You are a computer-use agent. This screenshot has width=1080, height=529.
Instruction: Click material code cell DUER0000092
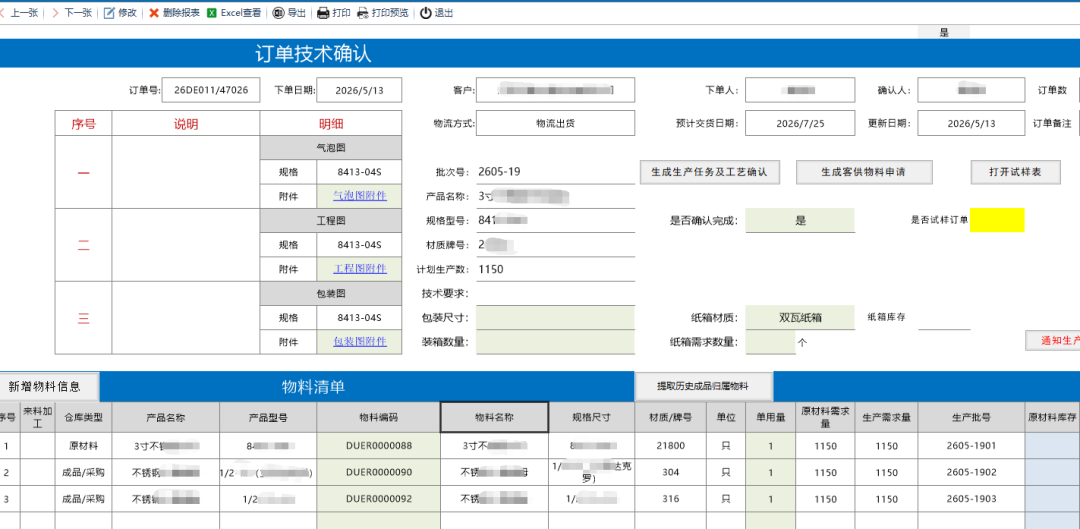click(x=379, y=499)
